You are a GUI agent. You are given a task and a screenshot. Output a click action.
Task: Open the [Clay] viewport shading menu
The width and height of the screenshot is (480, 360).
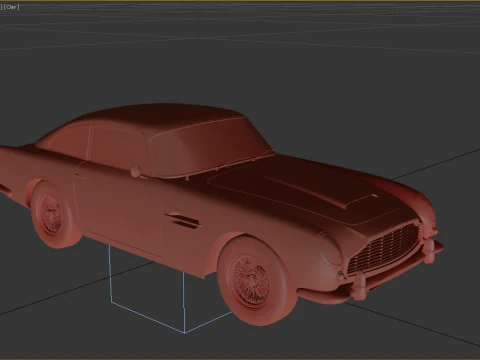(x=11, y=7)
